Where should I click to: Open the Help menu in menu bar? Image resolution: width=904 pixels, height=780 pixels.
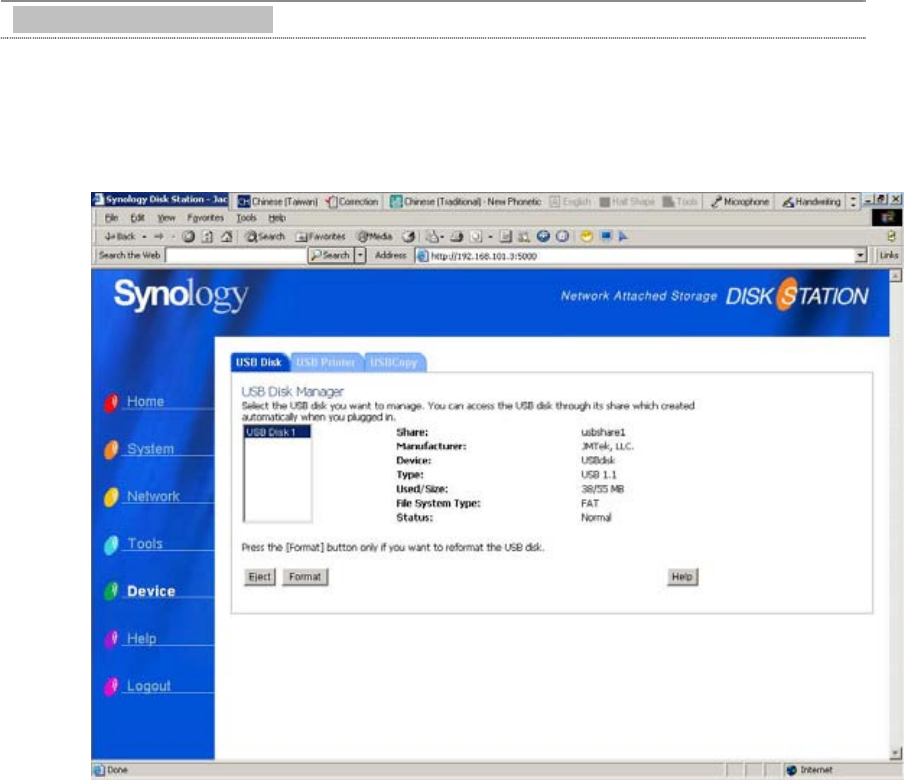point(277,218)
